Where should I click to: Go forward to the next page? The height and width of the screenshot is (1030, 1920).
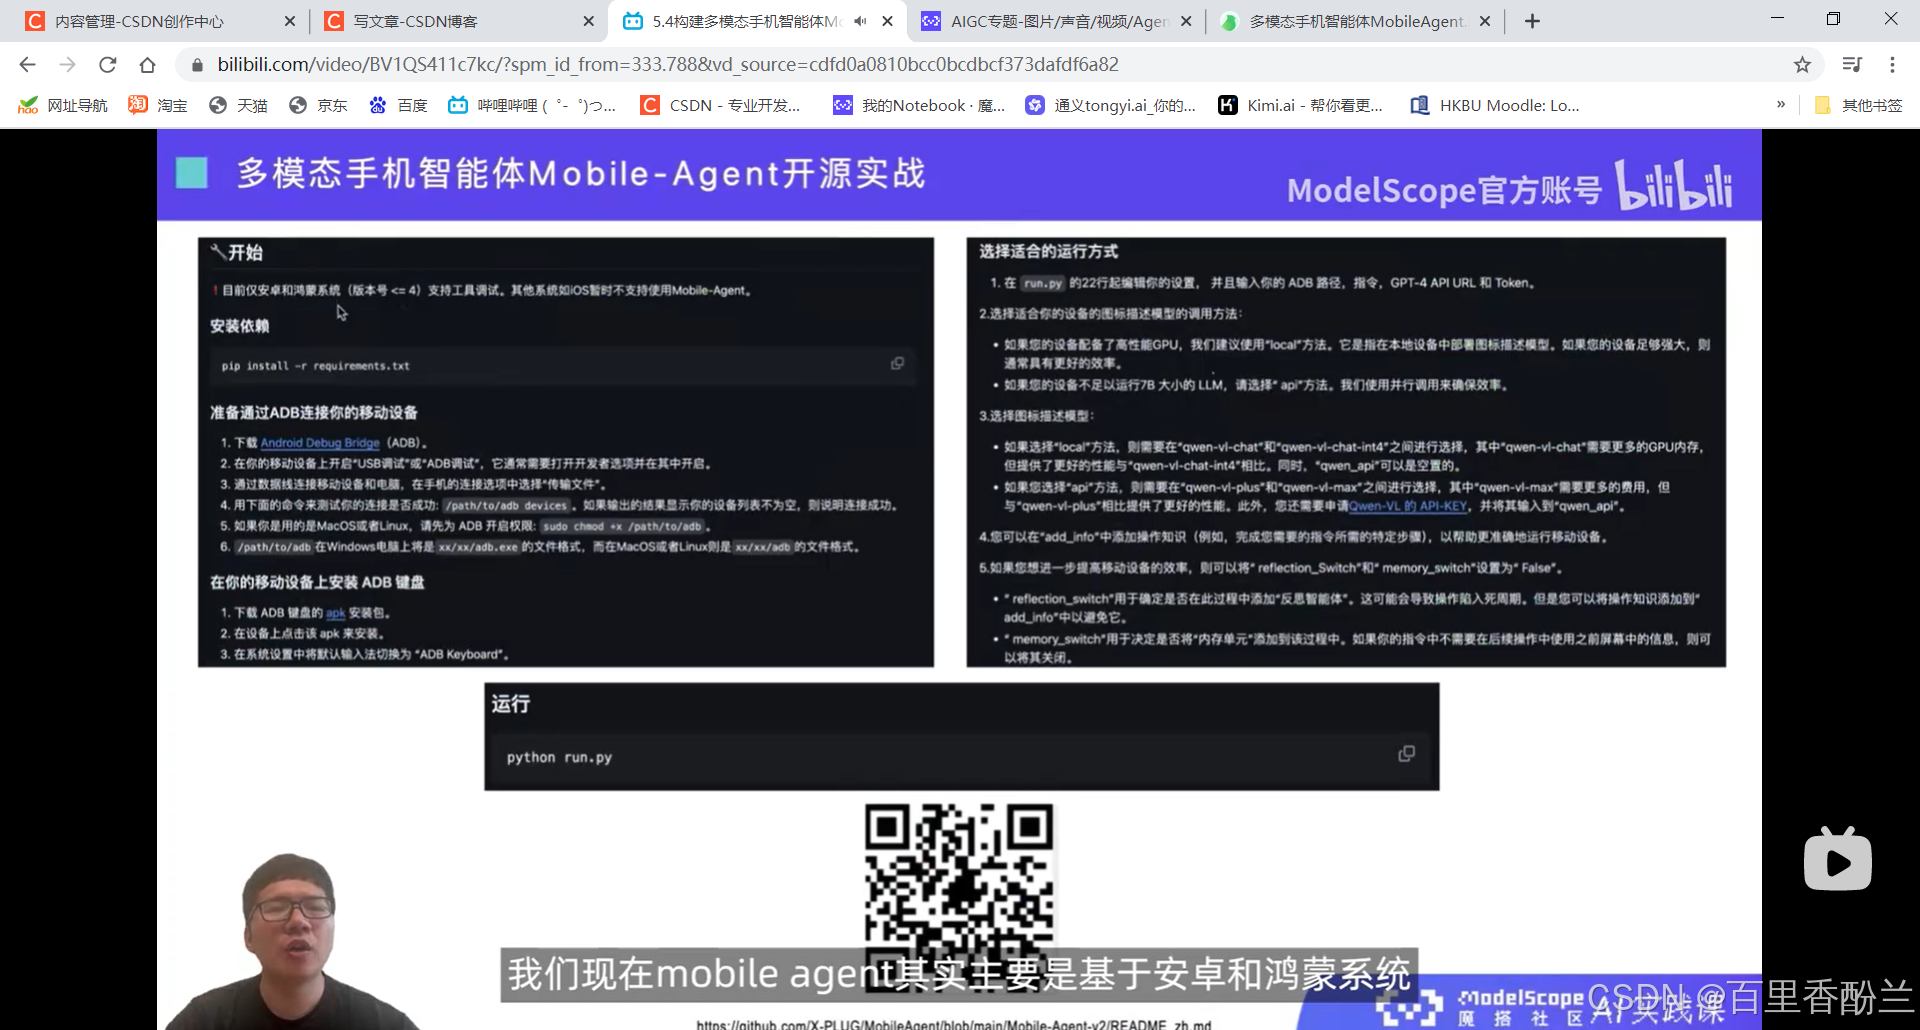(x=67, y=65)
